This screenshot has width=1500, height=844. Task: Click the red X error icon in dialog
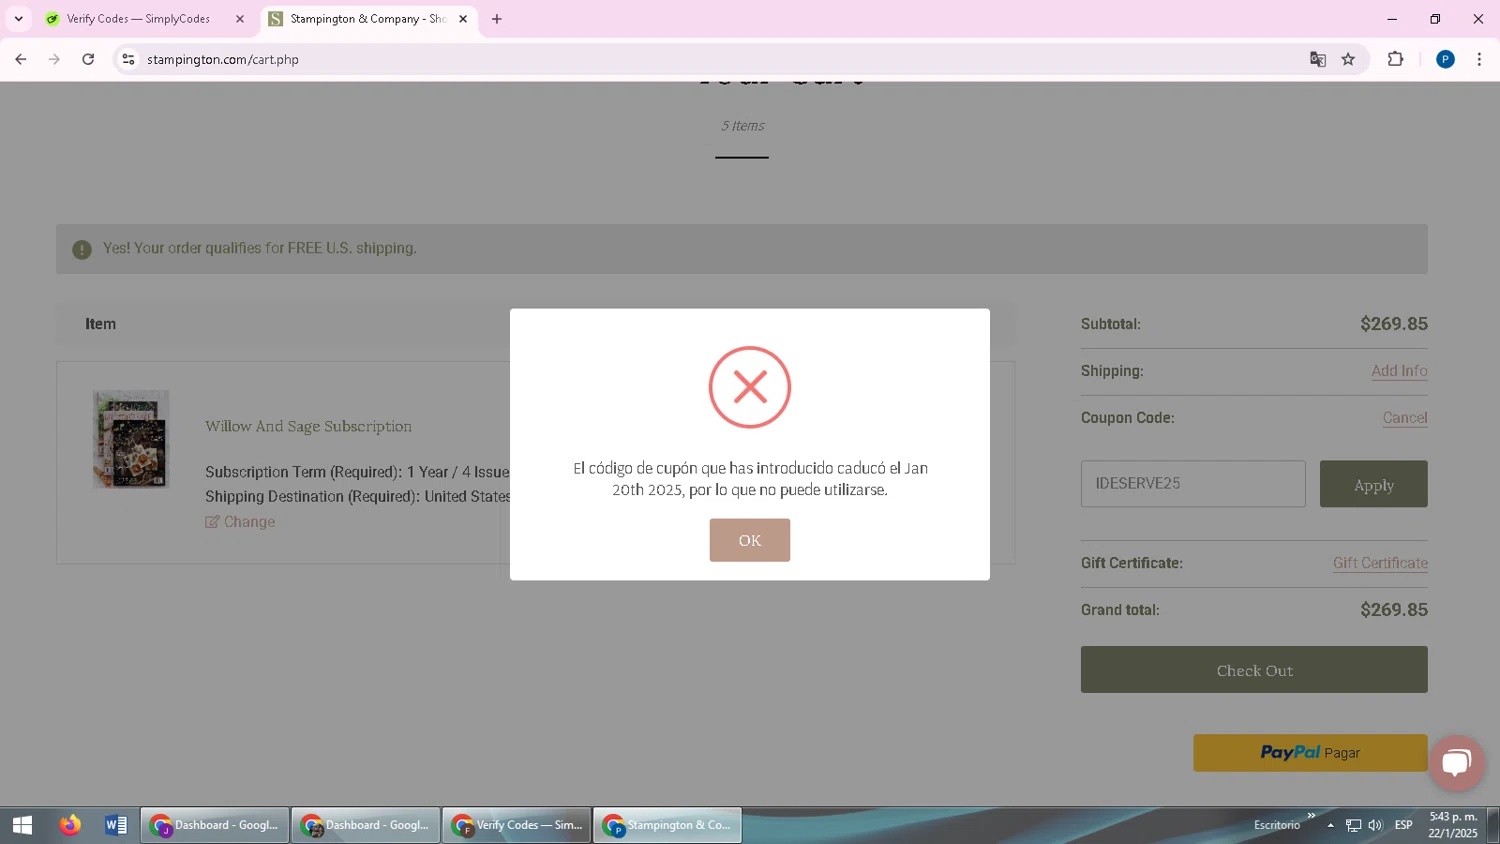tap(750, 387)
